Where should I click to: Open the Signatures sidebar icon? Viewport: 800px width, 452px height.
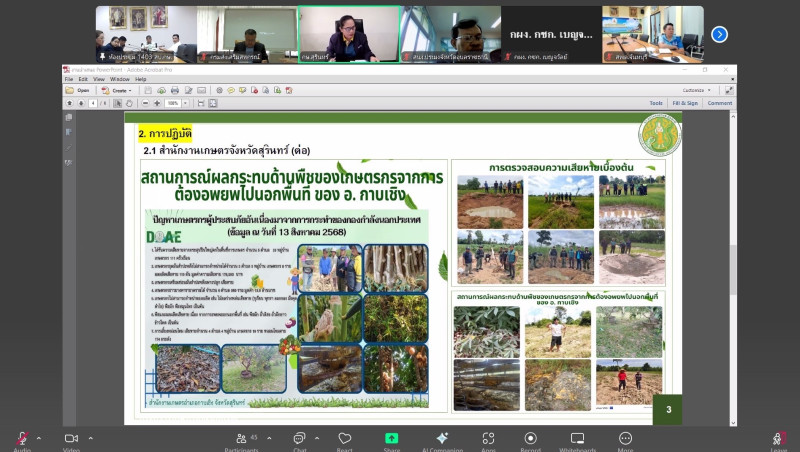(x=68, y=163)
